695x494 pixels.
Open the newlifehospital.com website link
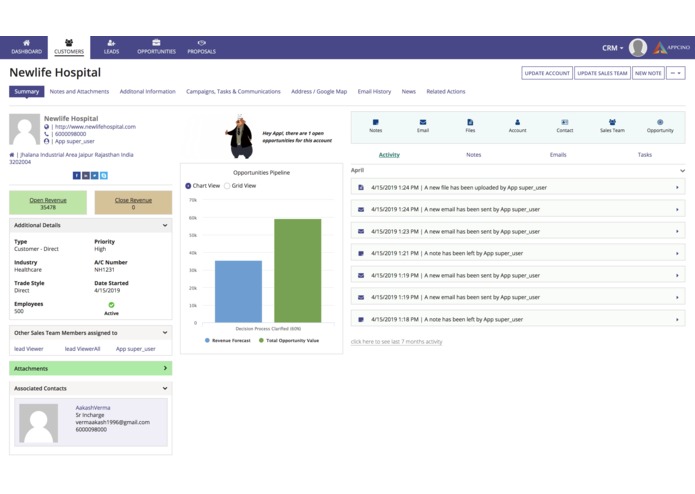click(95, 127)
